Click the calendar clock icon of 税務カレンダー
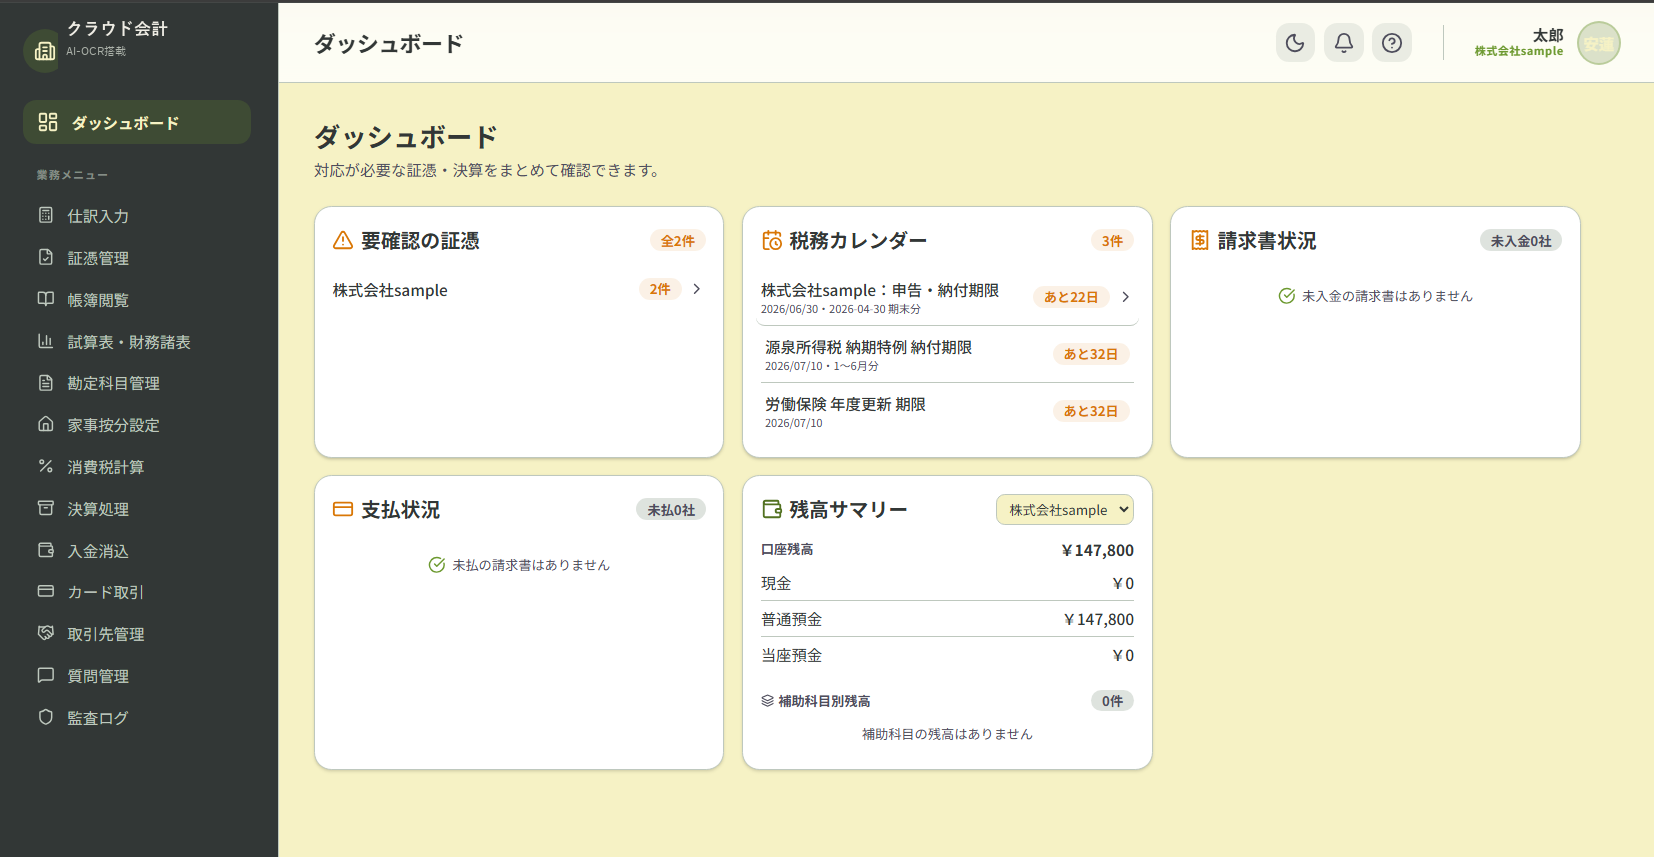Screen dimensions: 1654x857 click(772, 240)
